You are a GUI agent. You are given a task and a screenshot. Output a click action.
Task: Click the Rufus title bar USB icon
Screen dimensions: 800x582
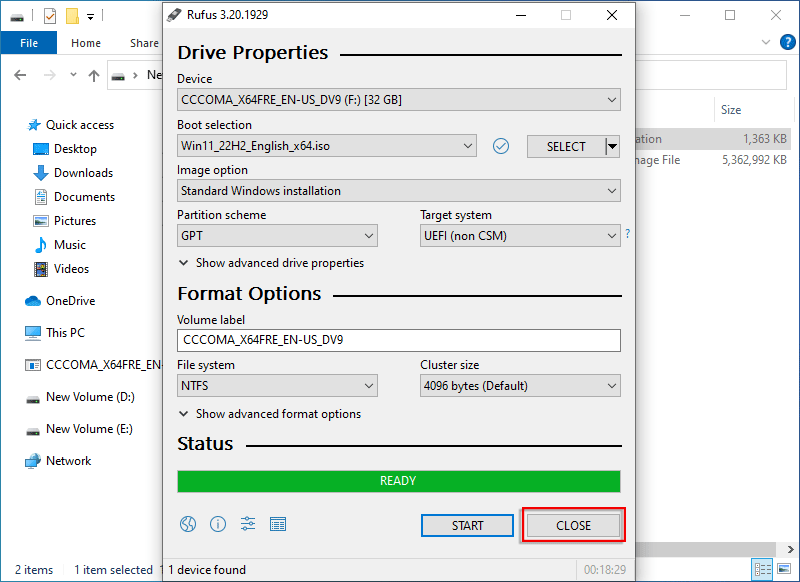pyautogui.click(x=174, y=15)
